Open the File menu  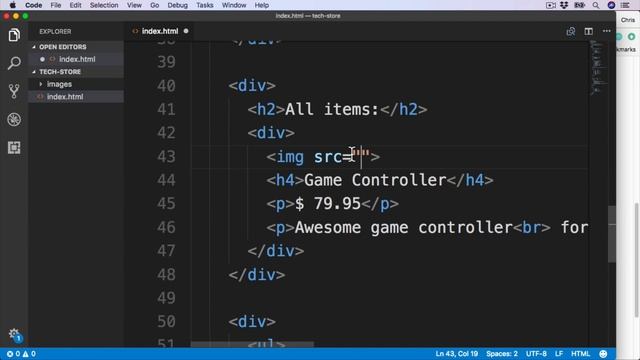pyautogui.click(x=56, y=5)
